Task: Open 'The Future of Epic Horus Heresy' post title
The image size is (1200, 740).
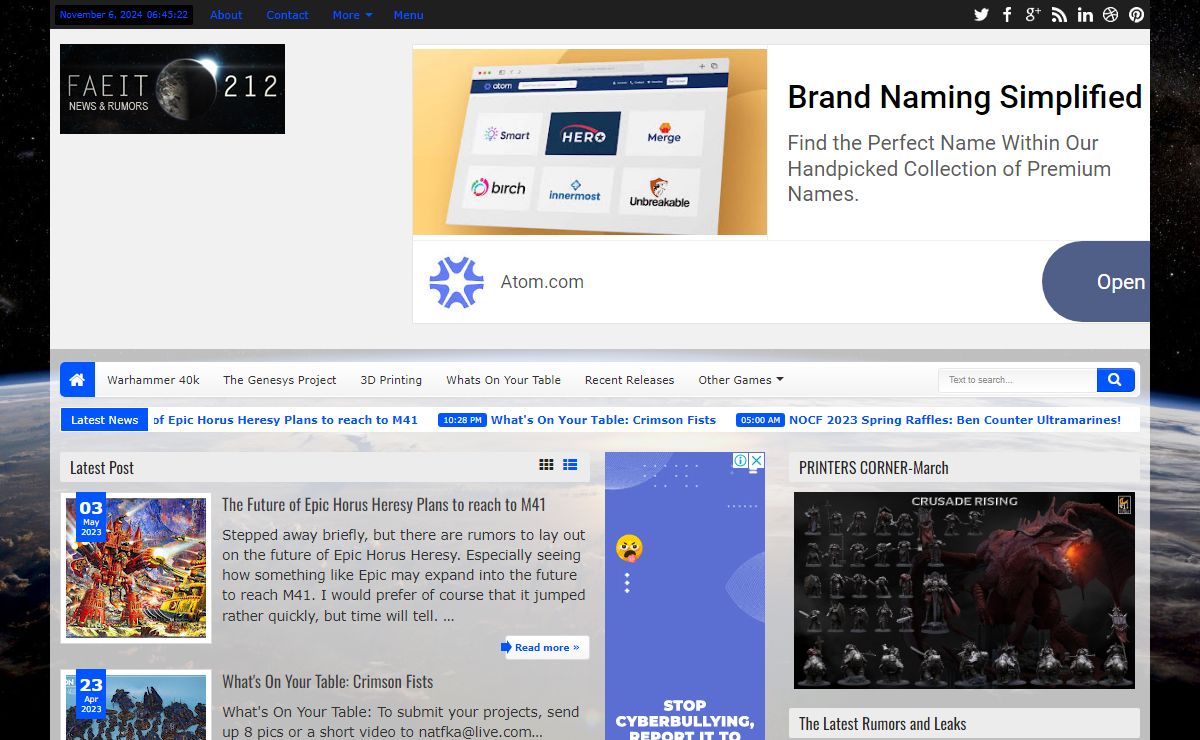Action: tap(384, 505)
